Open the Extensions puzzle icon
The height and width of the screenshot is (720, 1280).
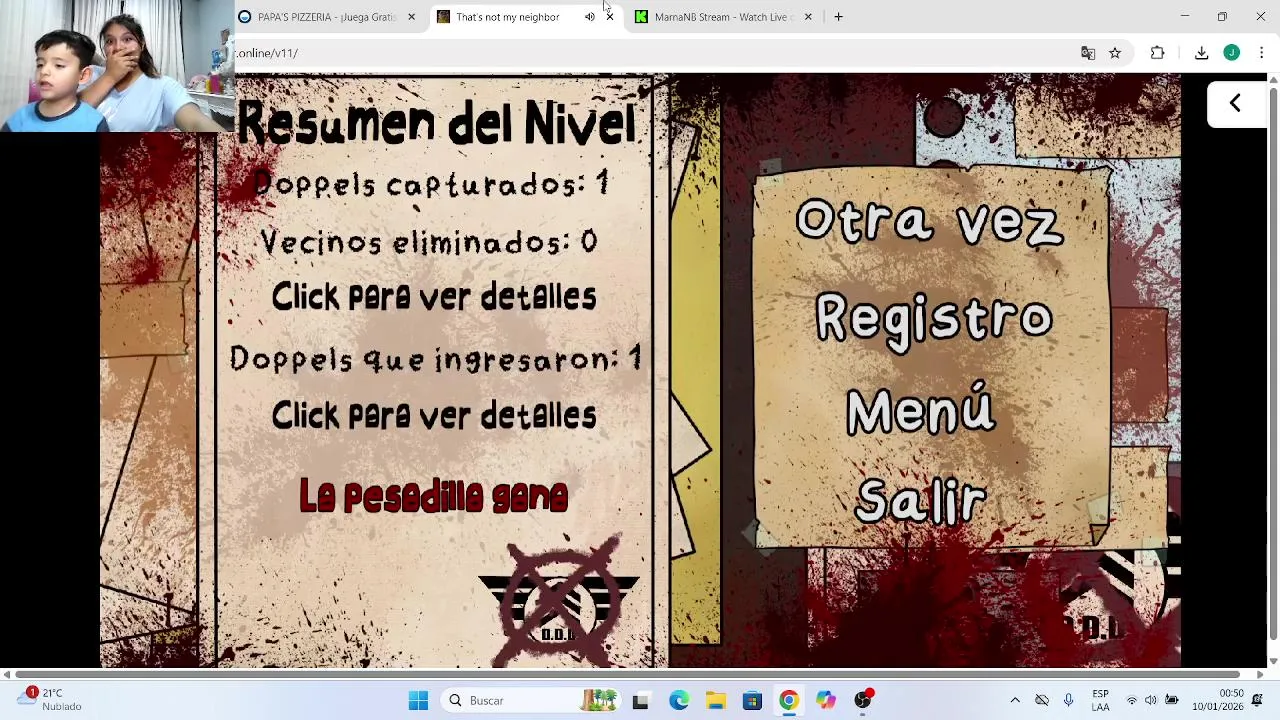click(x=1157, y=53)
